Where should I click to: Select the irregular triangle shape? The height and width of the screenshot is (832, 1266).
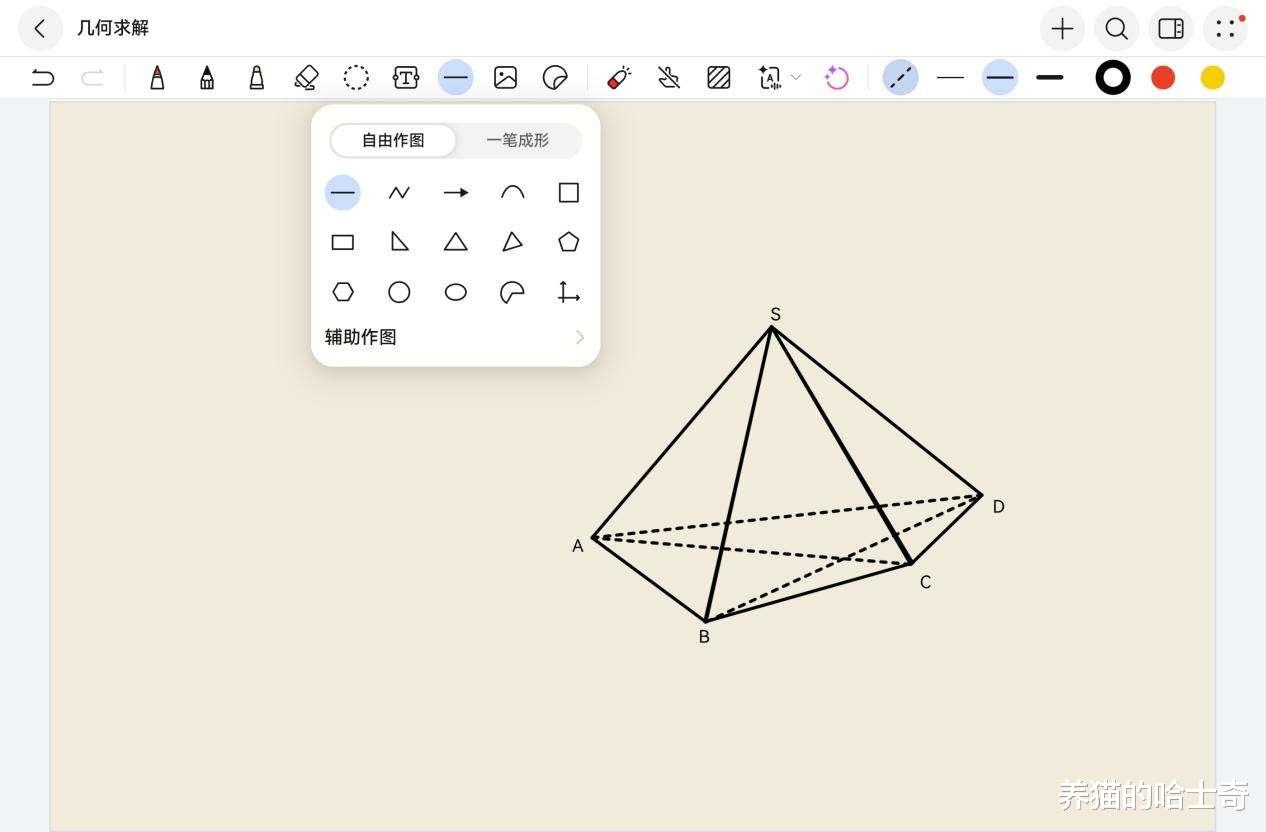[x=512, y=241]
